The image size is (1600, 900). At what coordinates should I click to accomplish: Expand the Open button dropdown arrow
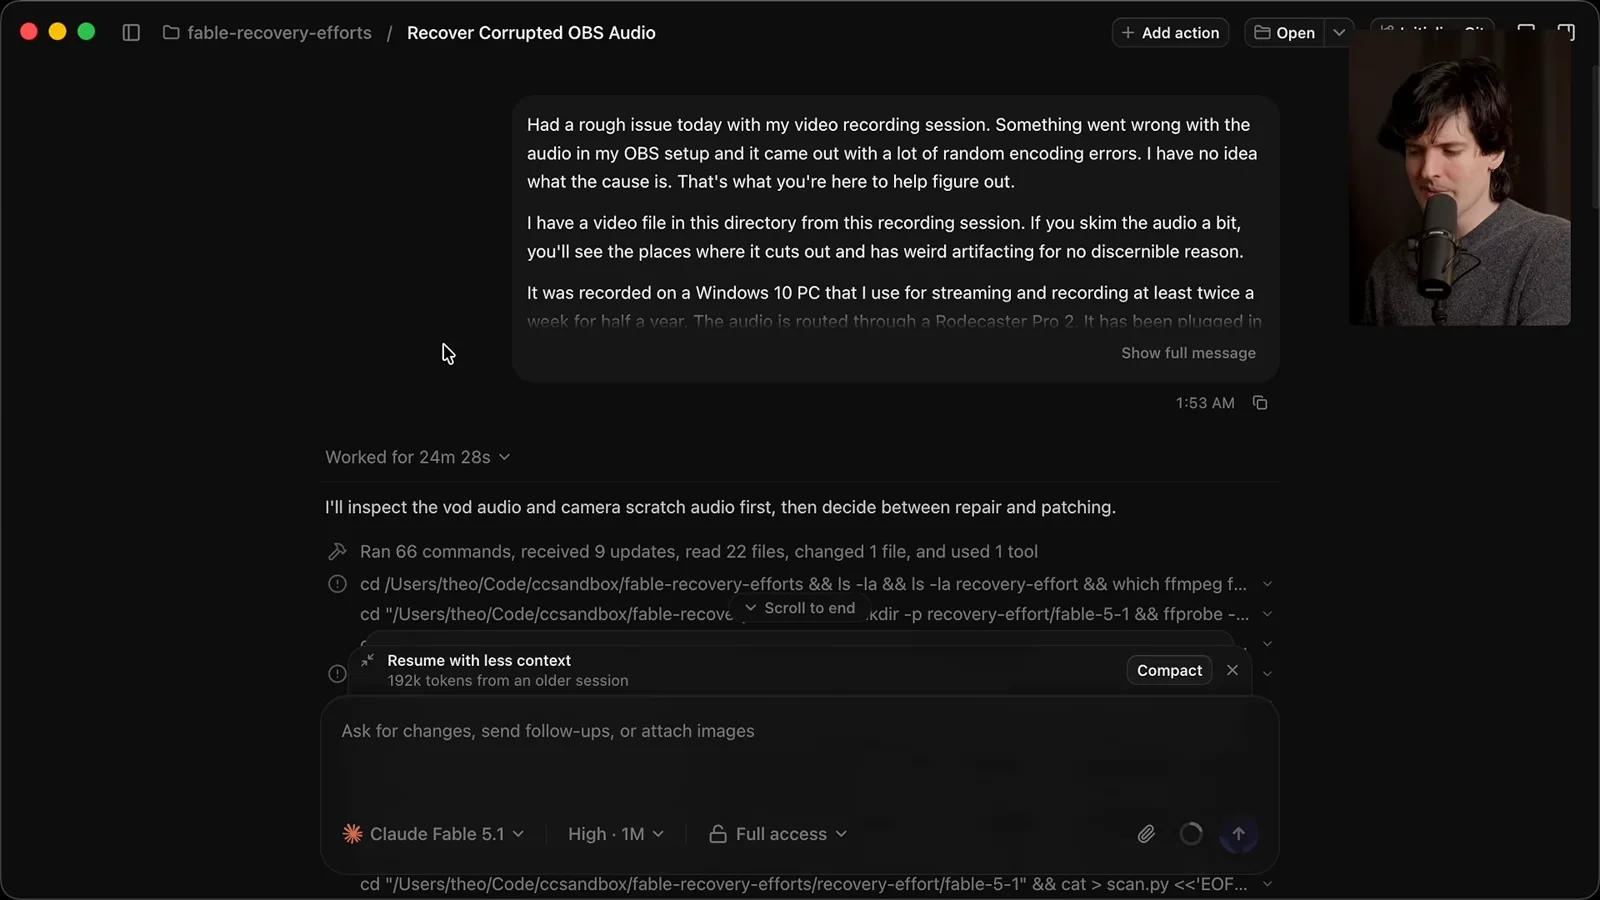click(1339, 33)
